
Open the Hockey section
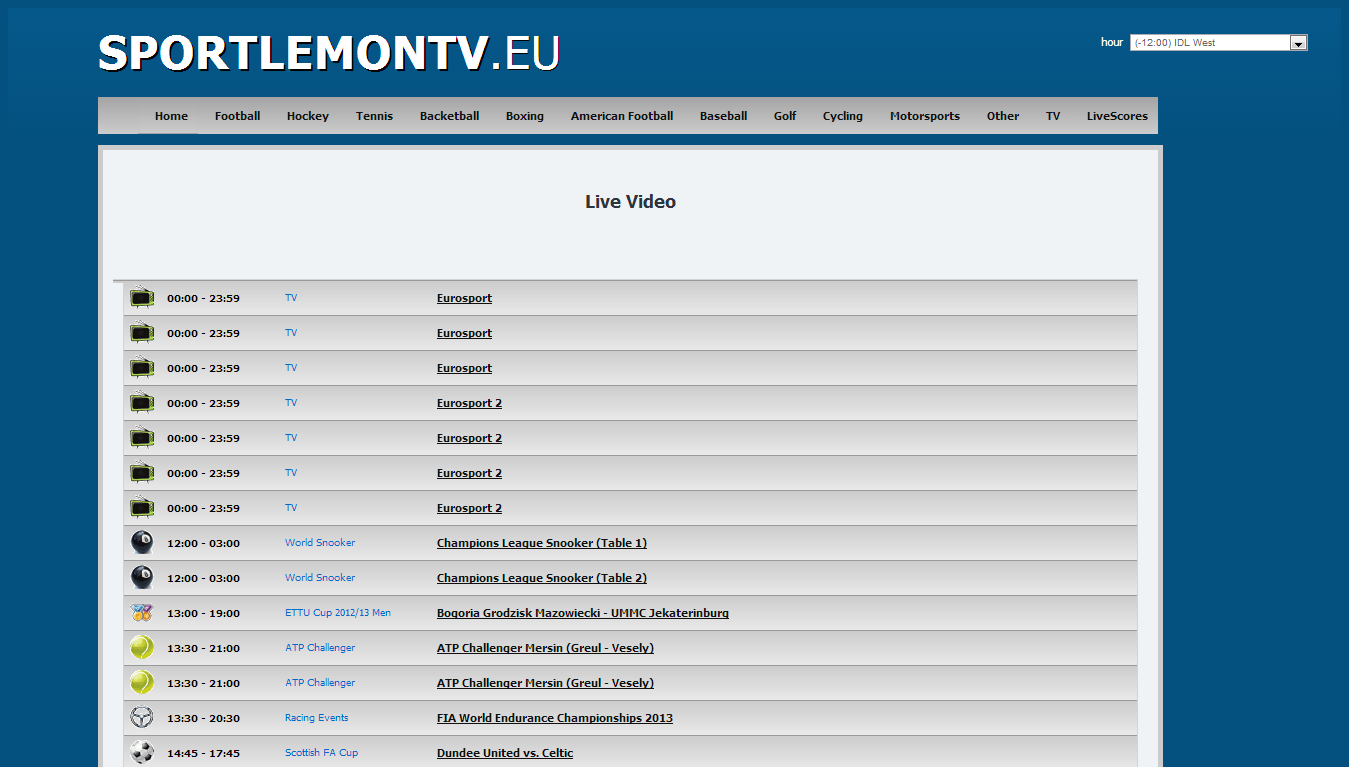[307, 116]
